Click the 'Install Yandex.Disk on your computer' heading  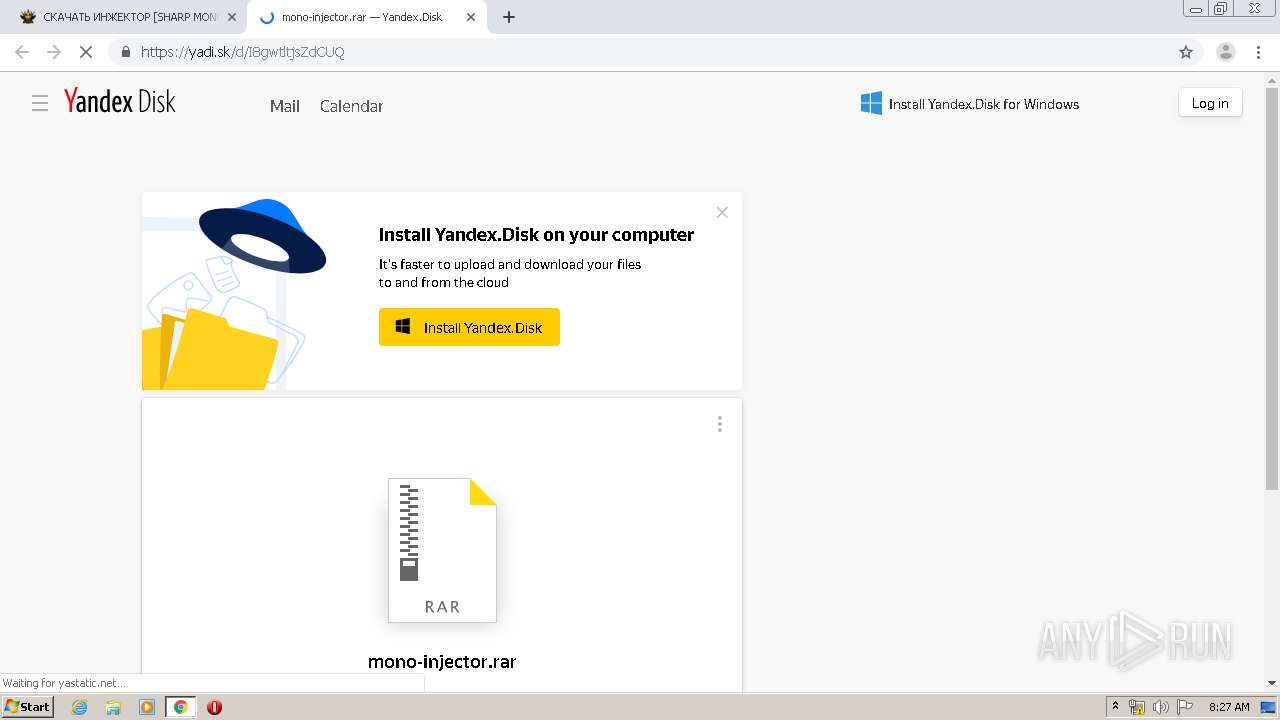536,235
